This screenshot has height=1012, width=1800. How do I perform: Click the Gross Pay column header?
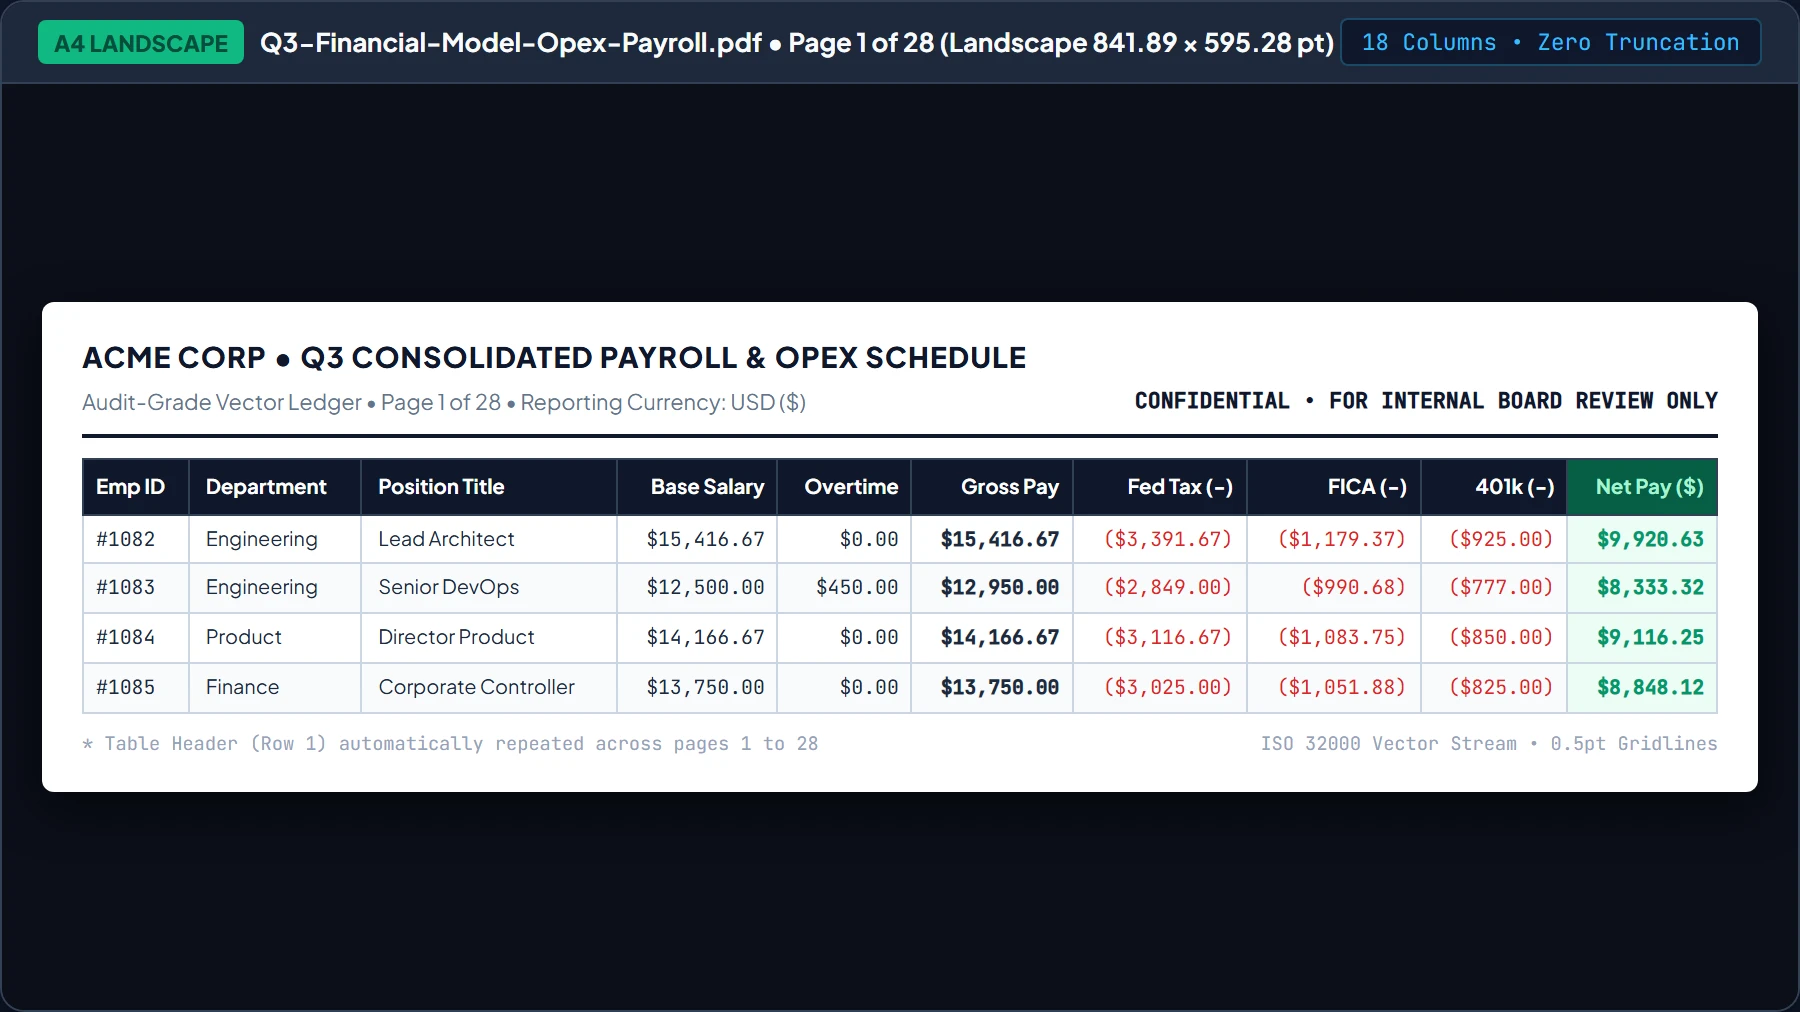992,487
